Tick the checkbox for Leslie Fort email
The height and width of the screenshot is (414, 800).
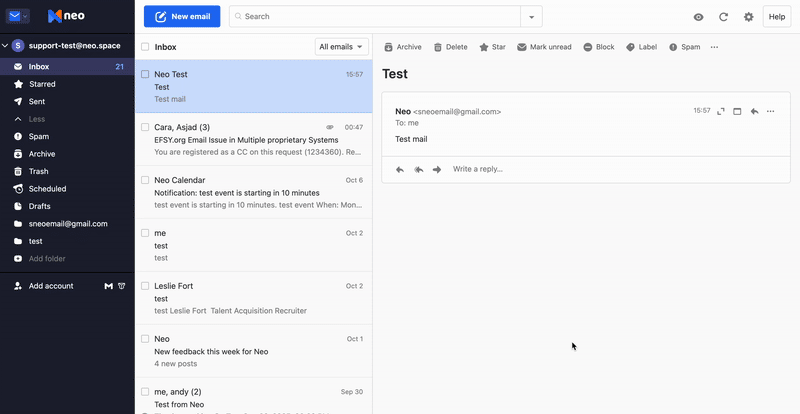coord(145,286)
